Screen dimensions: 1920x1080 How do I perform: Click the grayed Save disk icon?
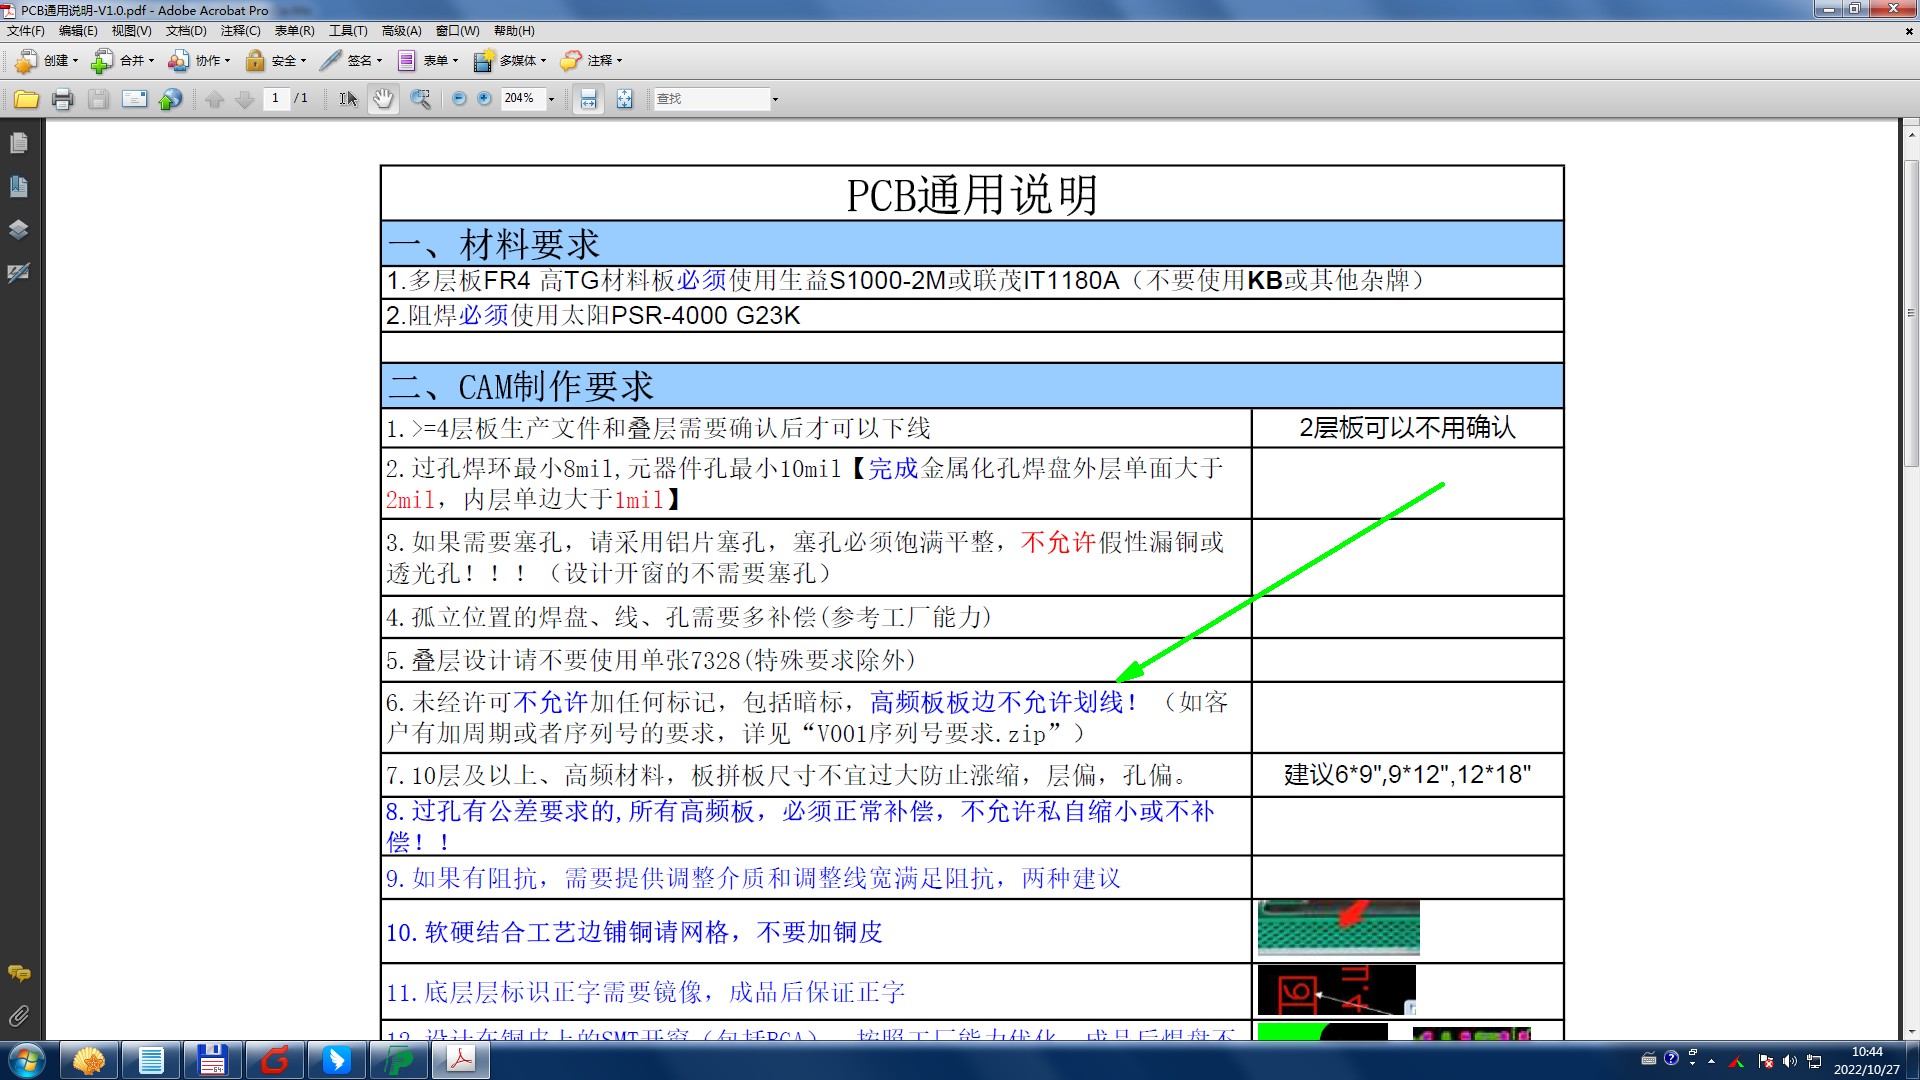98,99
